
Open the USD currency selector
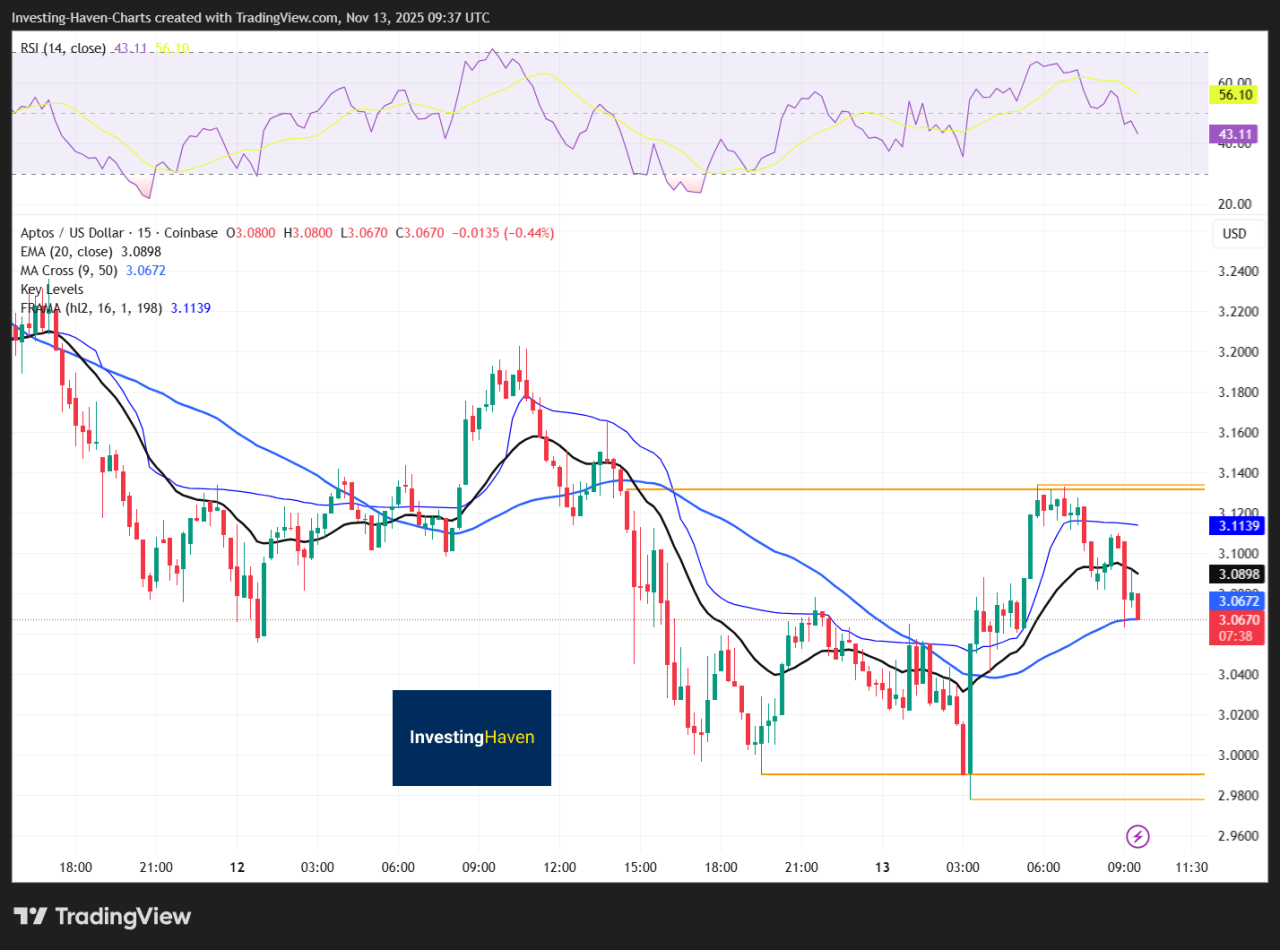(x=1234, y=234)
